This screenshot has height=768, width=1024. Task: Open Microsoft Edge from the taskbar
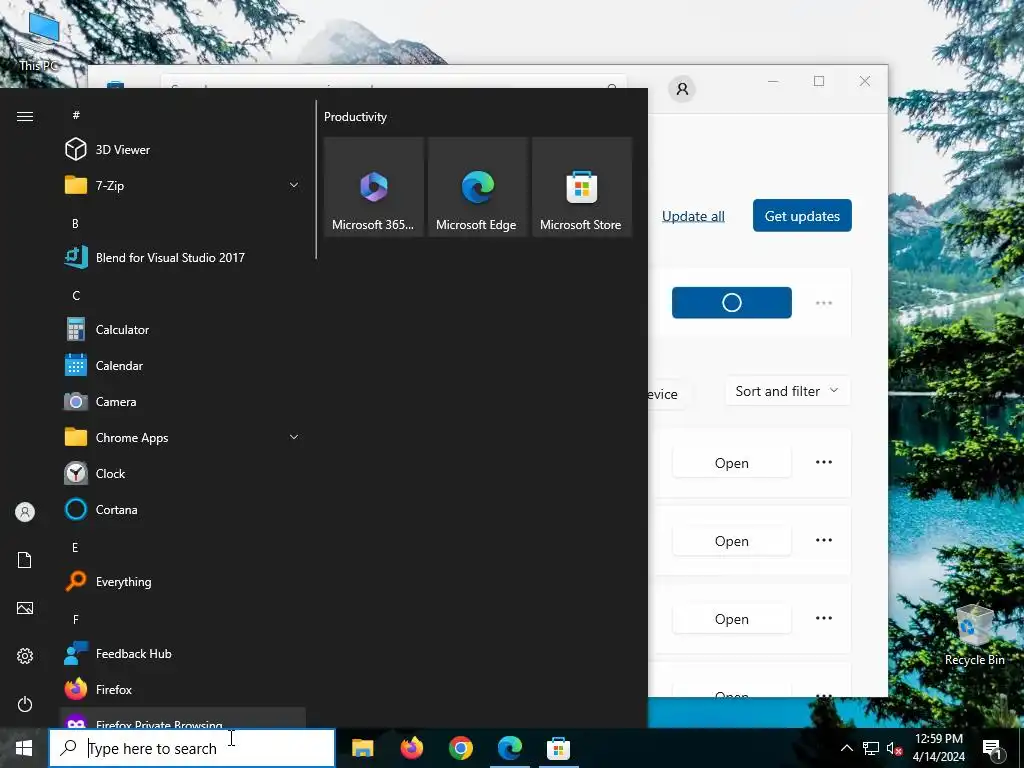(x=509, y=748)
